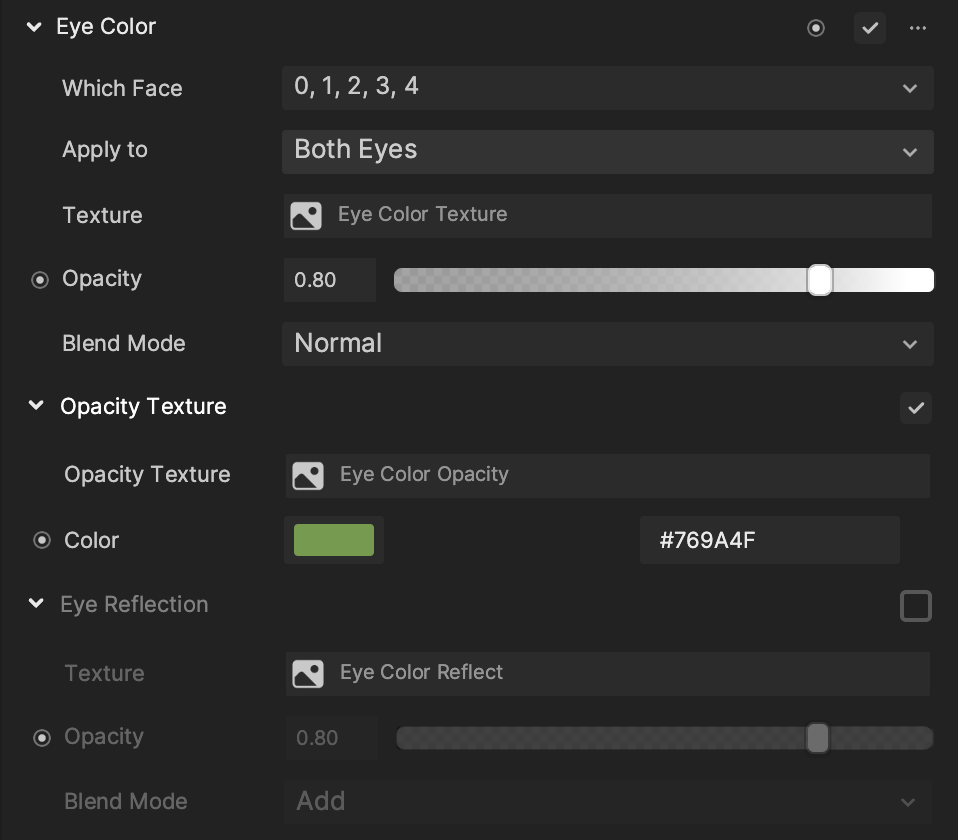958x840 pixels.
Task: Select the Eye Color Reflect texture field
Action: [608, 674]
